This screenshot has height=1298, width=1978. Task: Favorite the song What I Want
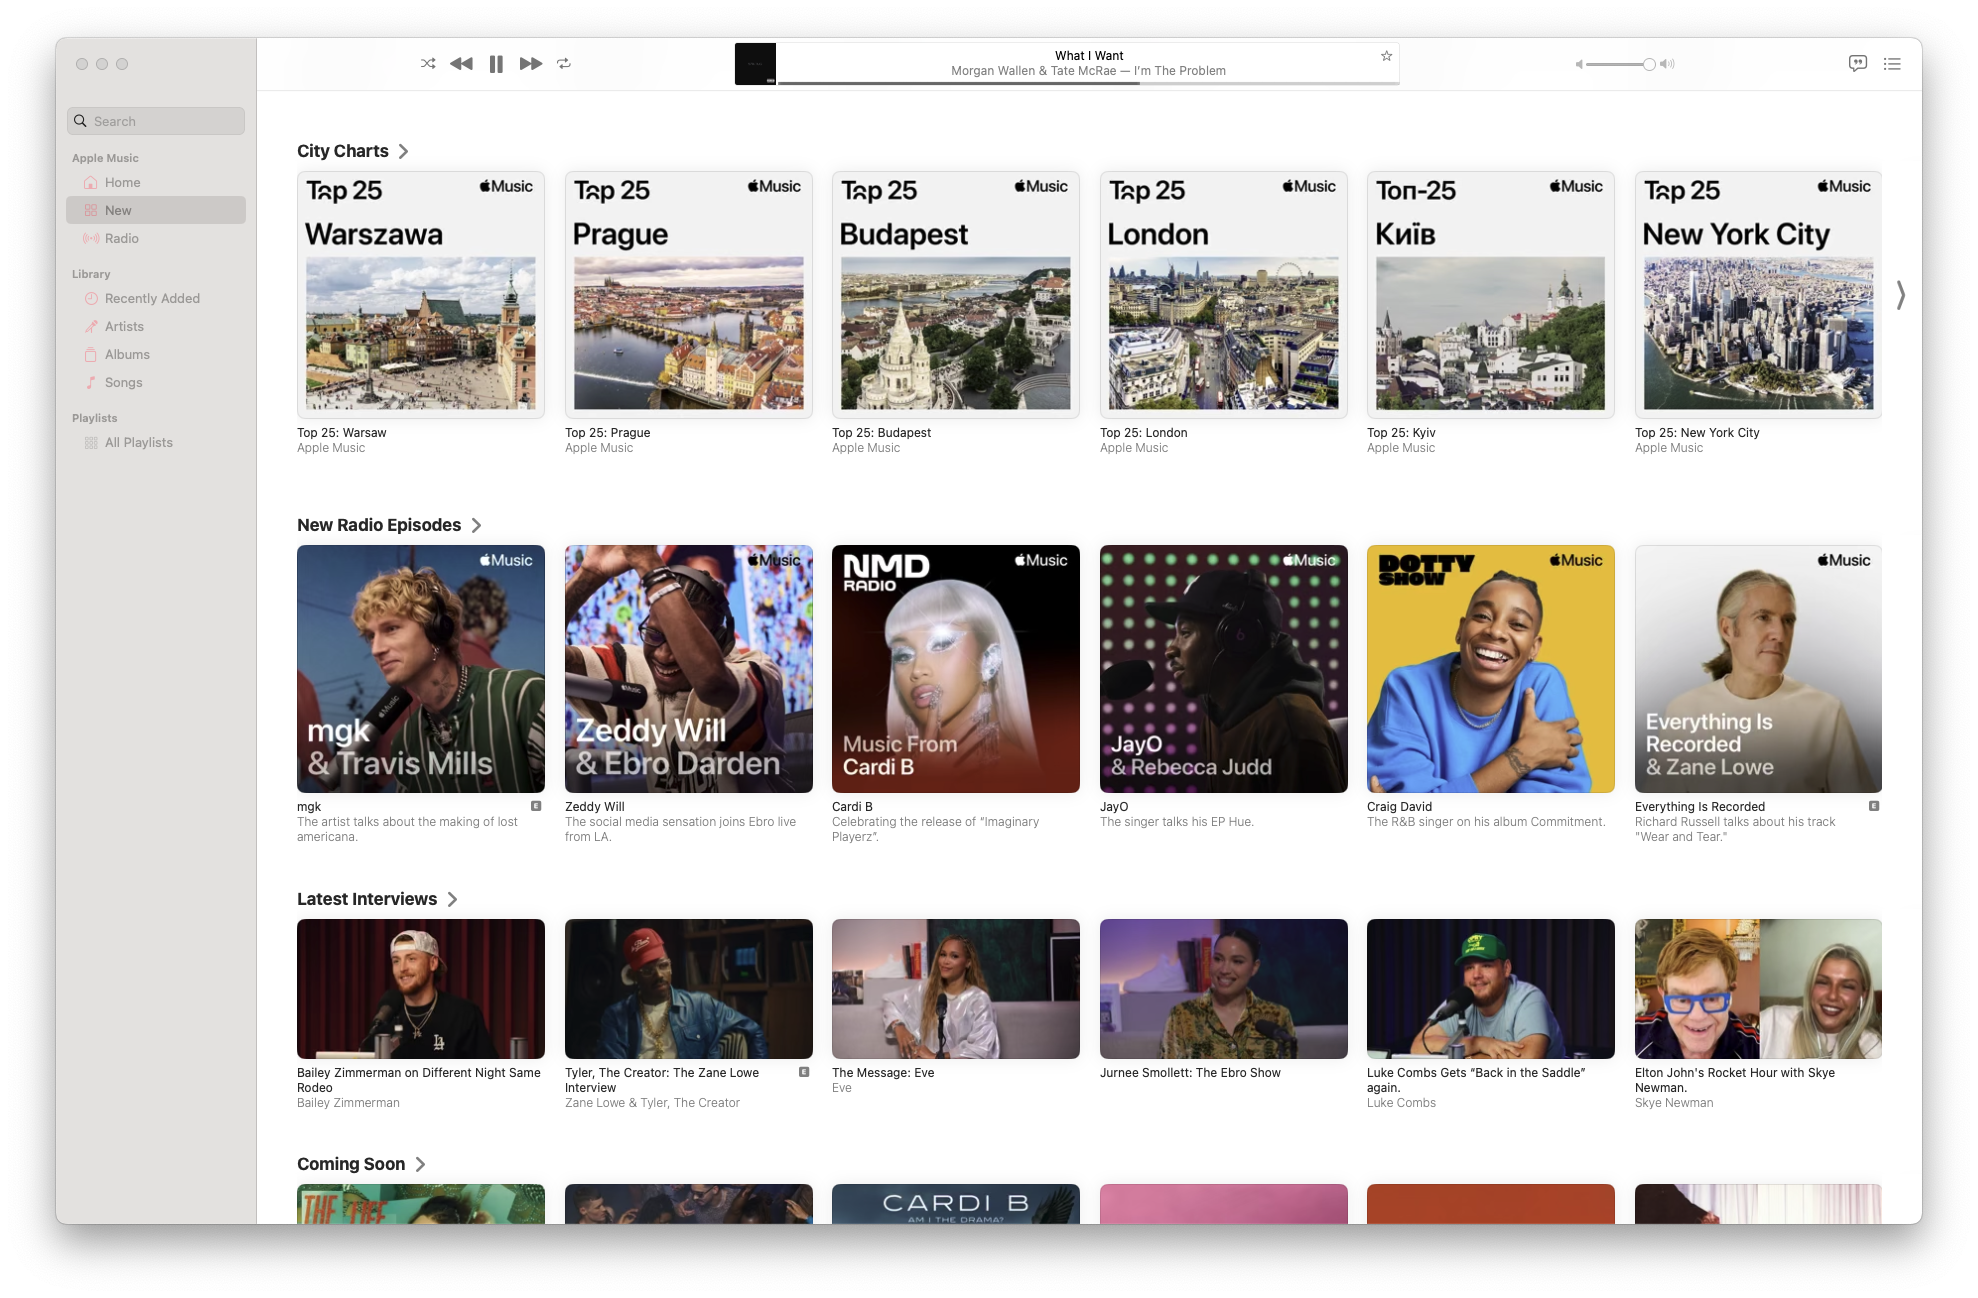click(x=1386, y=56)
